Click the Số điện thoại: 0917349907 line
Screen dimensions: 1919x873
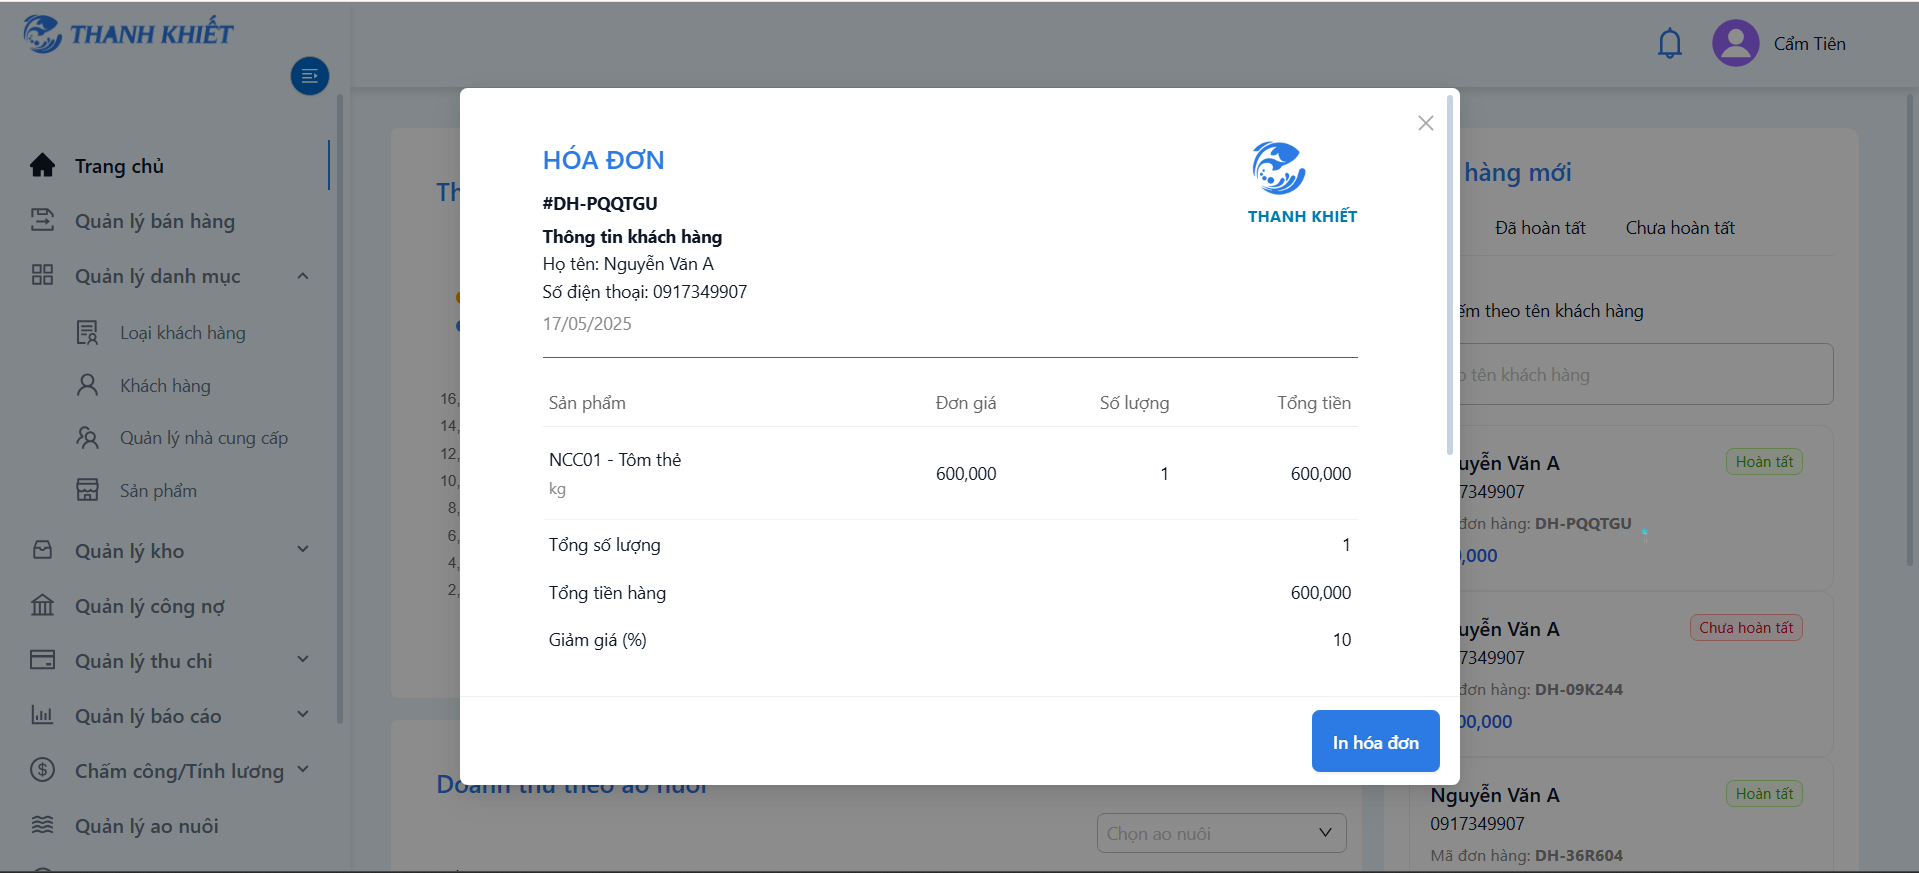point(645,292)
